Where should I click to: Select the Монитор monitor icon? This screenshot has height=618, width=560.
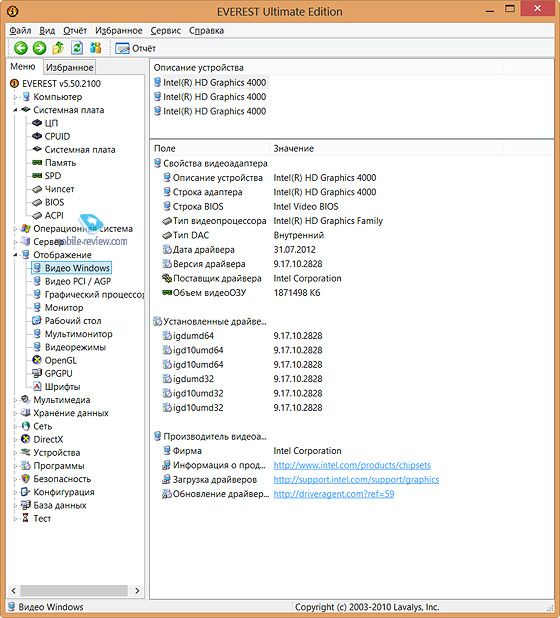click(x=37, y=307)
